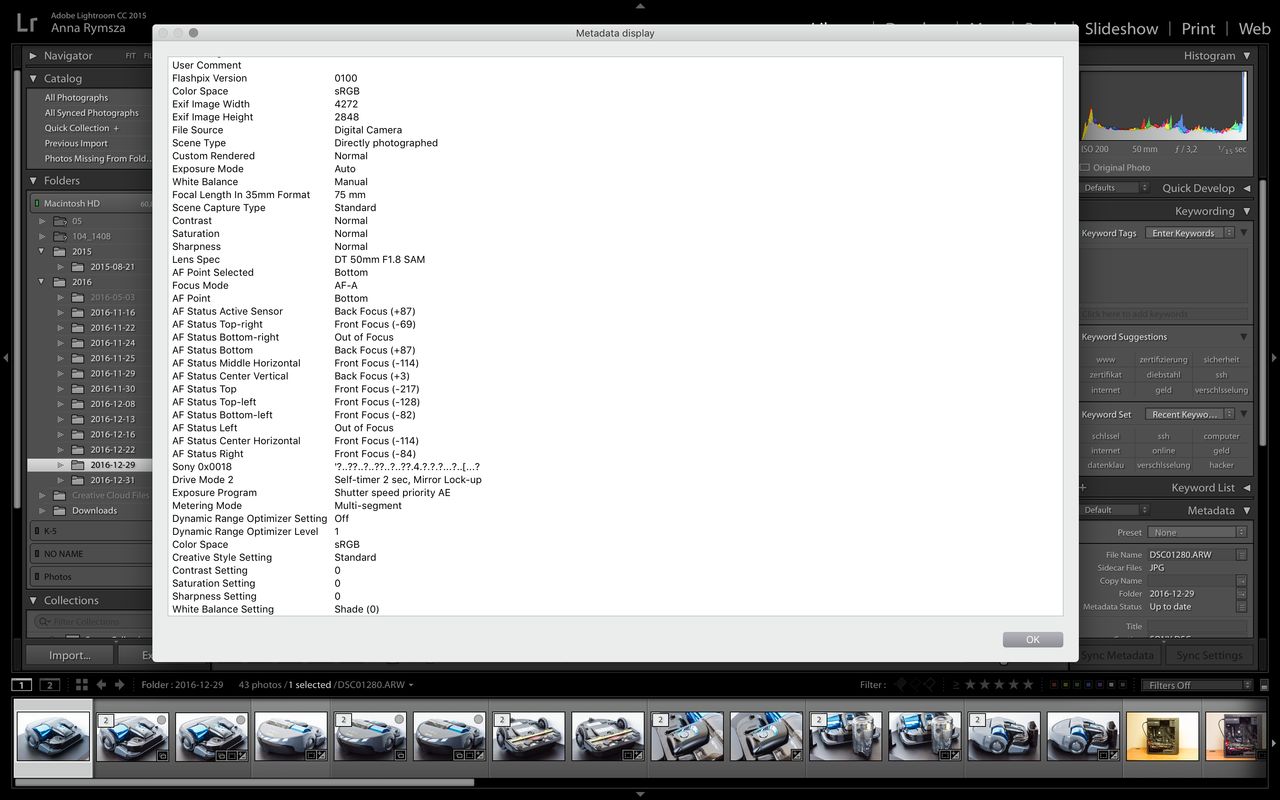
Task: Filter by flagged status flag icon
Action: 900,685
